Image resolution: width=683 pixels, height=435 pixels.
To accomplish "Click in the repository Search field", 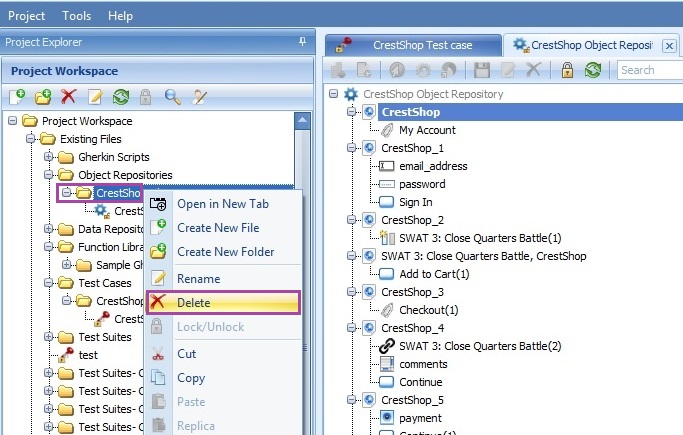I will 650,70.
